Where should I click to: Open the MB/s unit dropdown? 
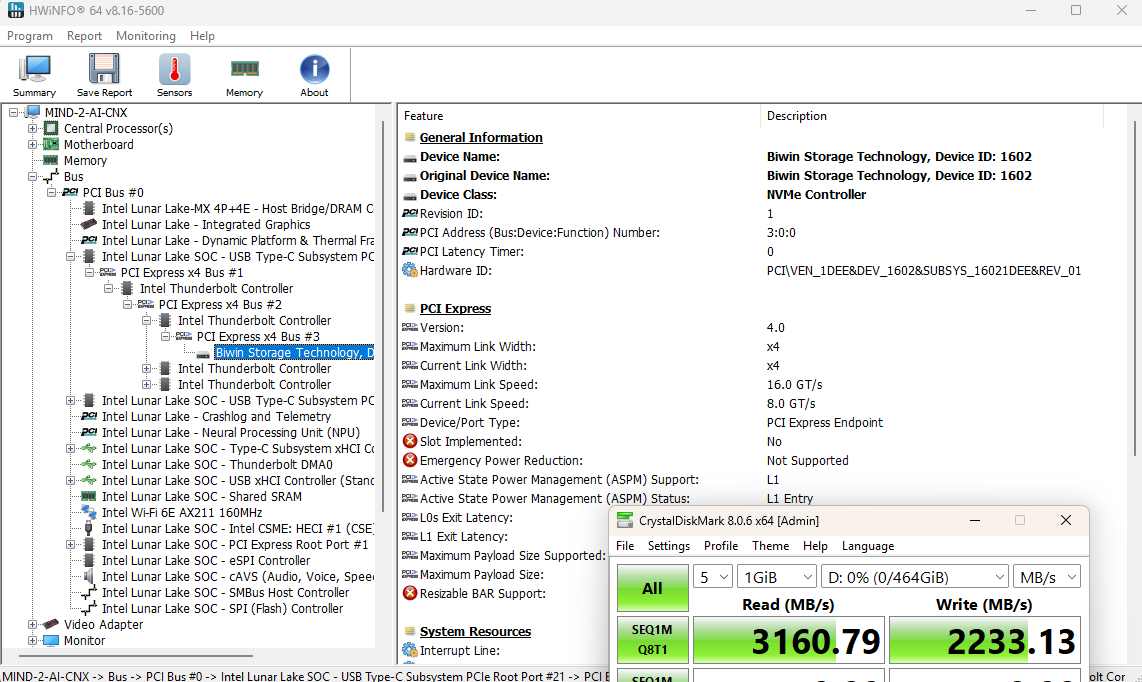(1047, 577)
